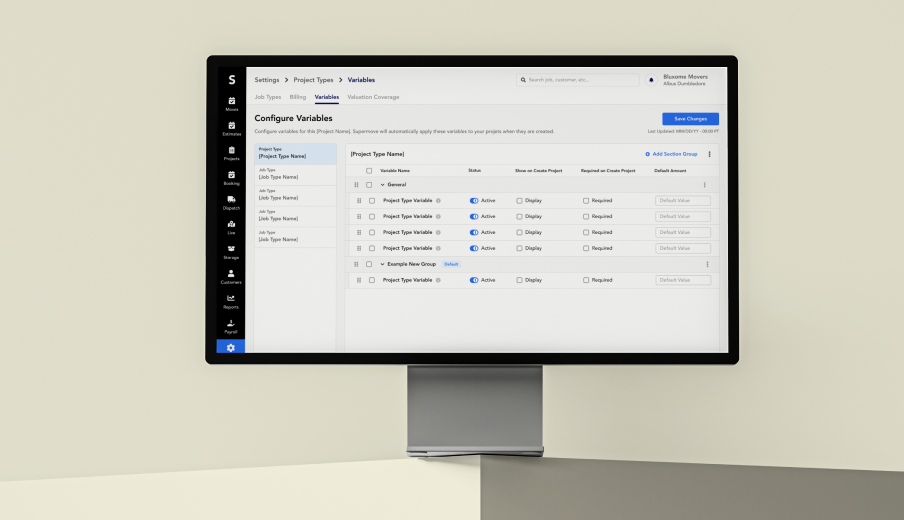
Task: Open Storage in the sidebar
Action: (x=231, y=252)
